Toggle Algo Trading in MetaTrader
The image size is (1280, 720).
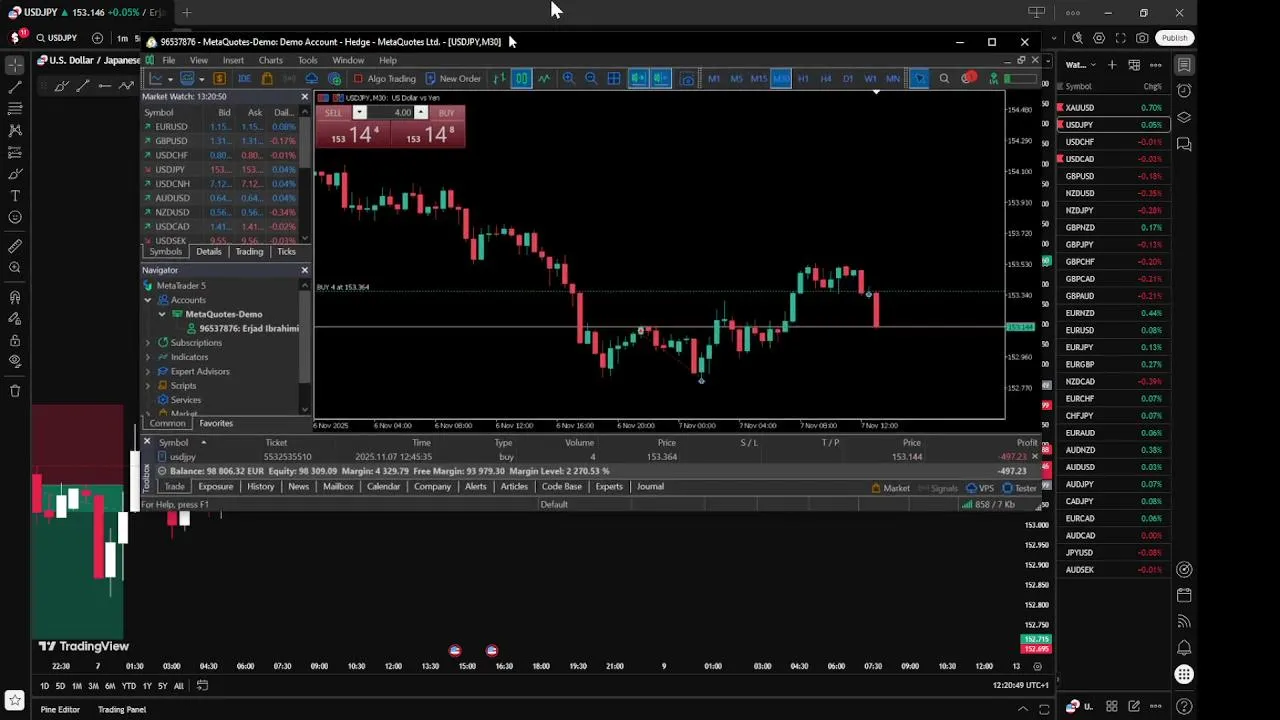(x=384, y=78)
